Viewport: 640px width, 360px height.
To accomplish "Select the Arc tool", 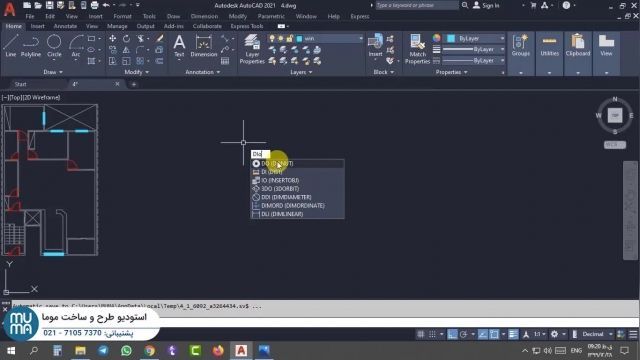I will pos(76,45).
